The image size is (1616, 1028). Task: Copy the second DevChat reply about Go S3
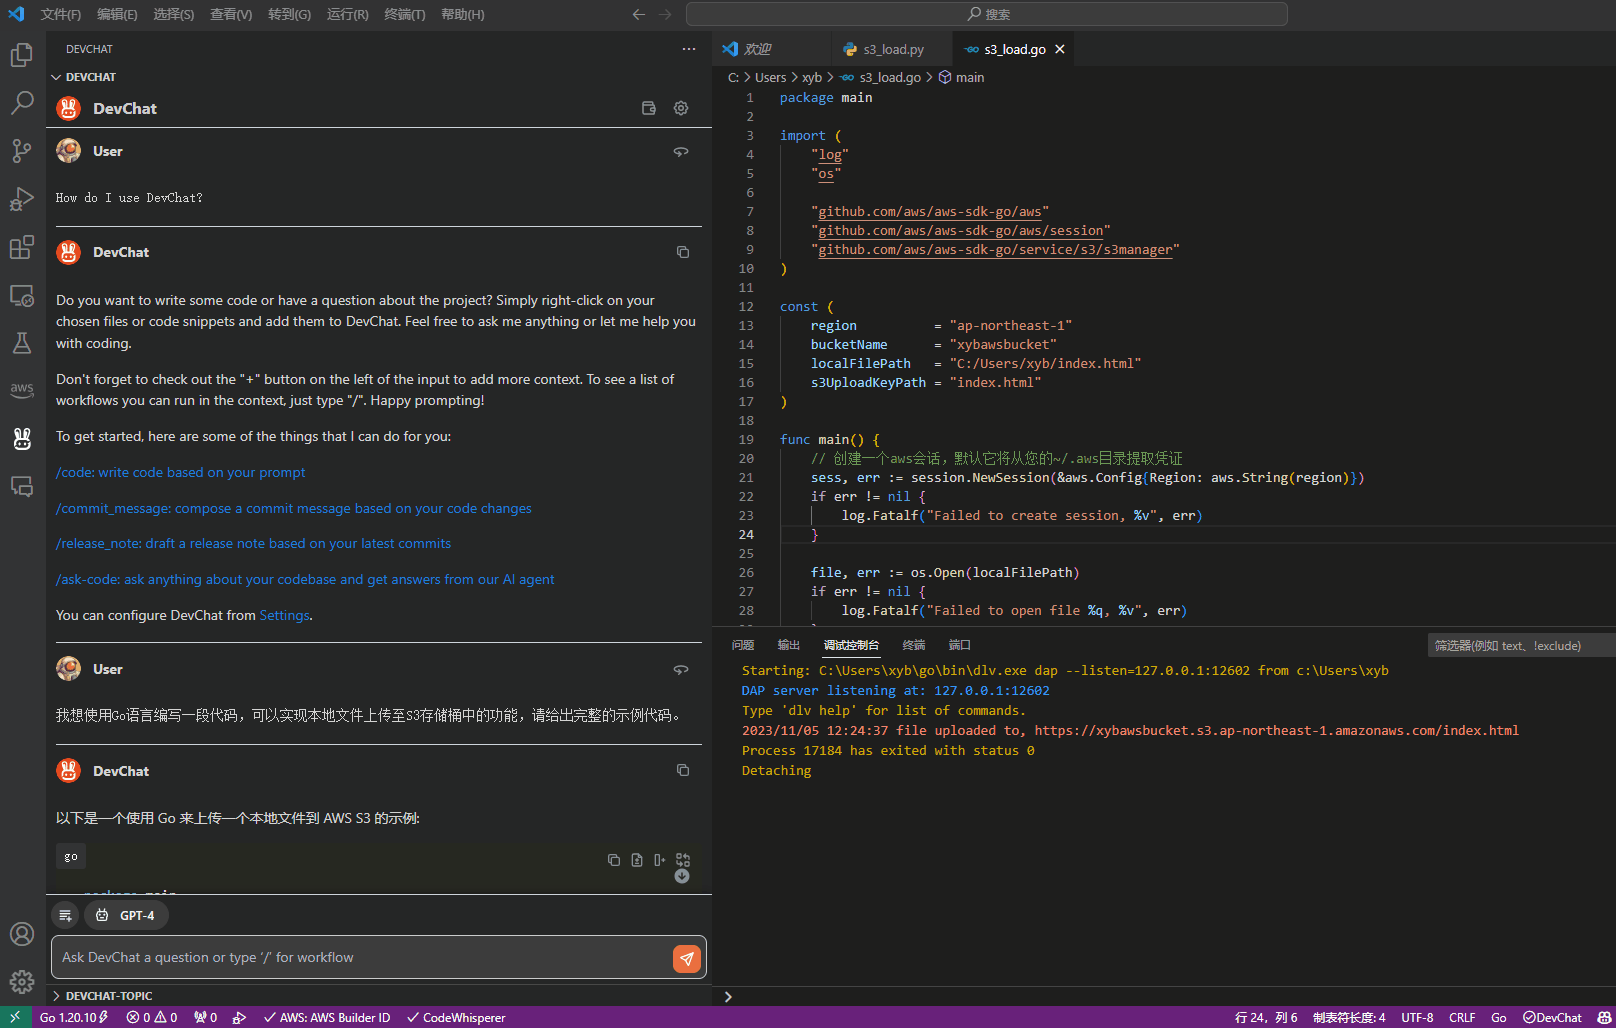click(x=683, y=770)
